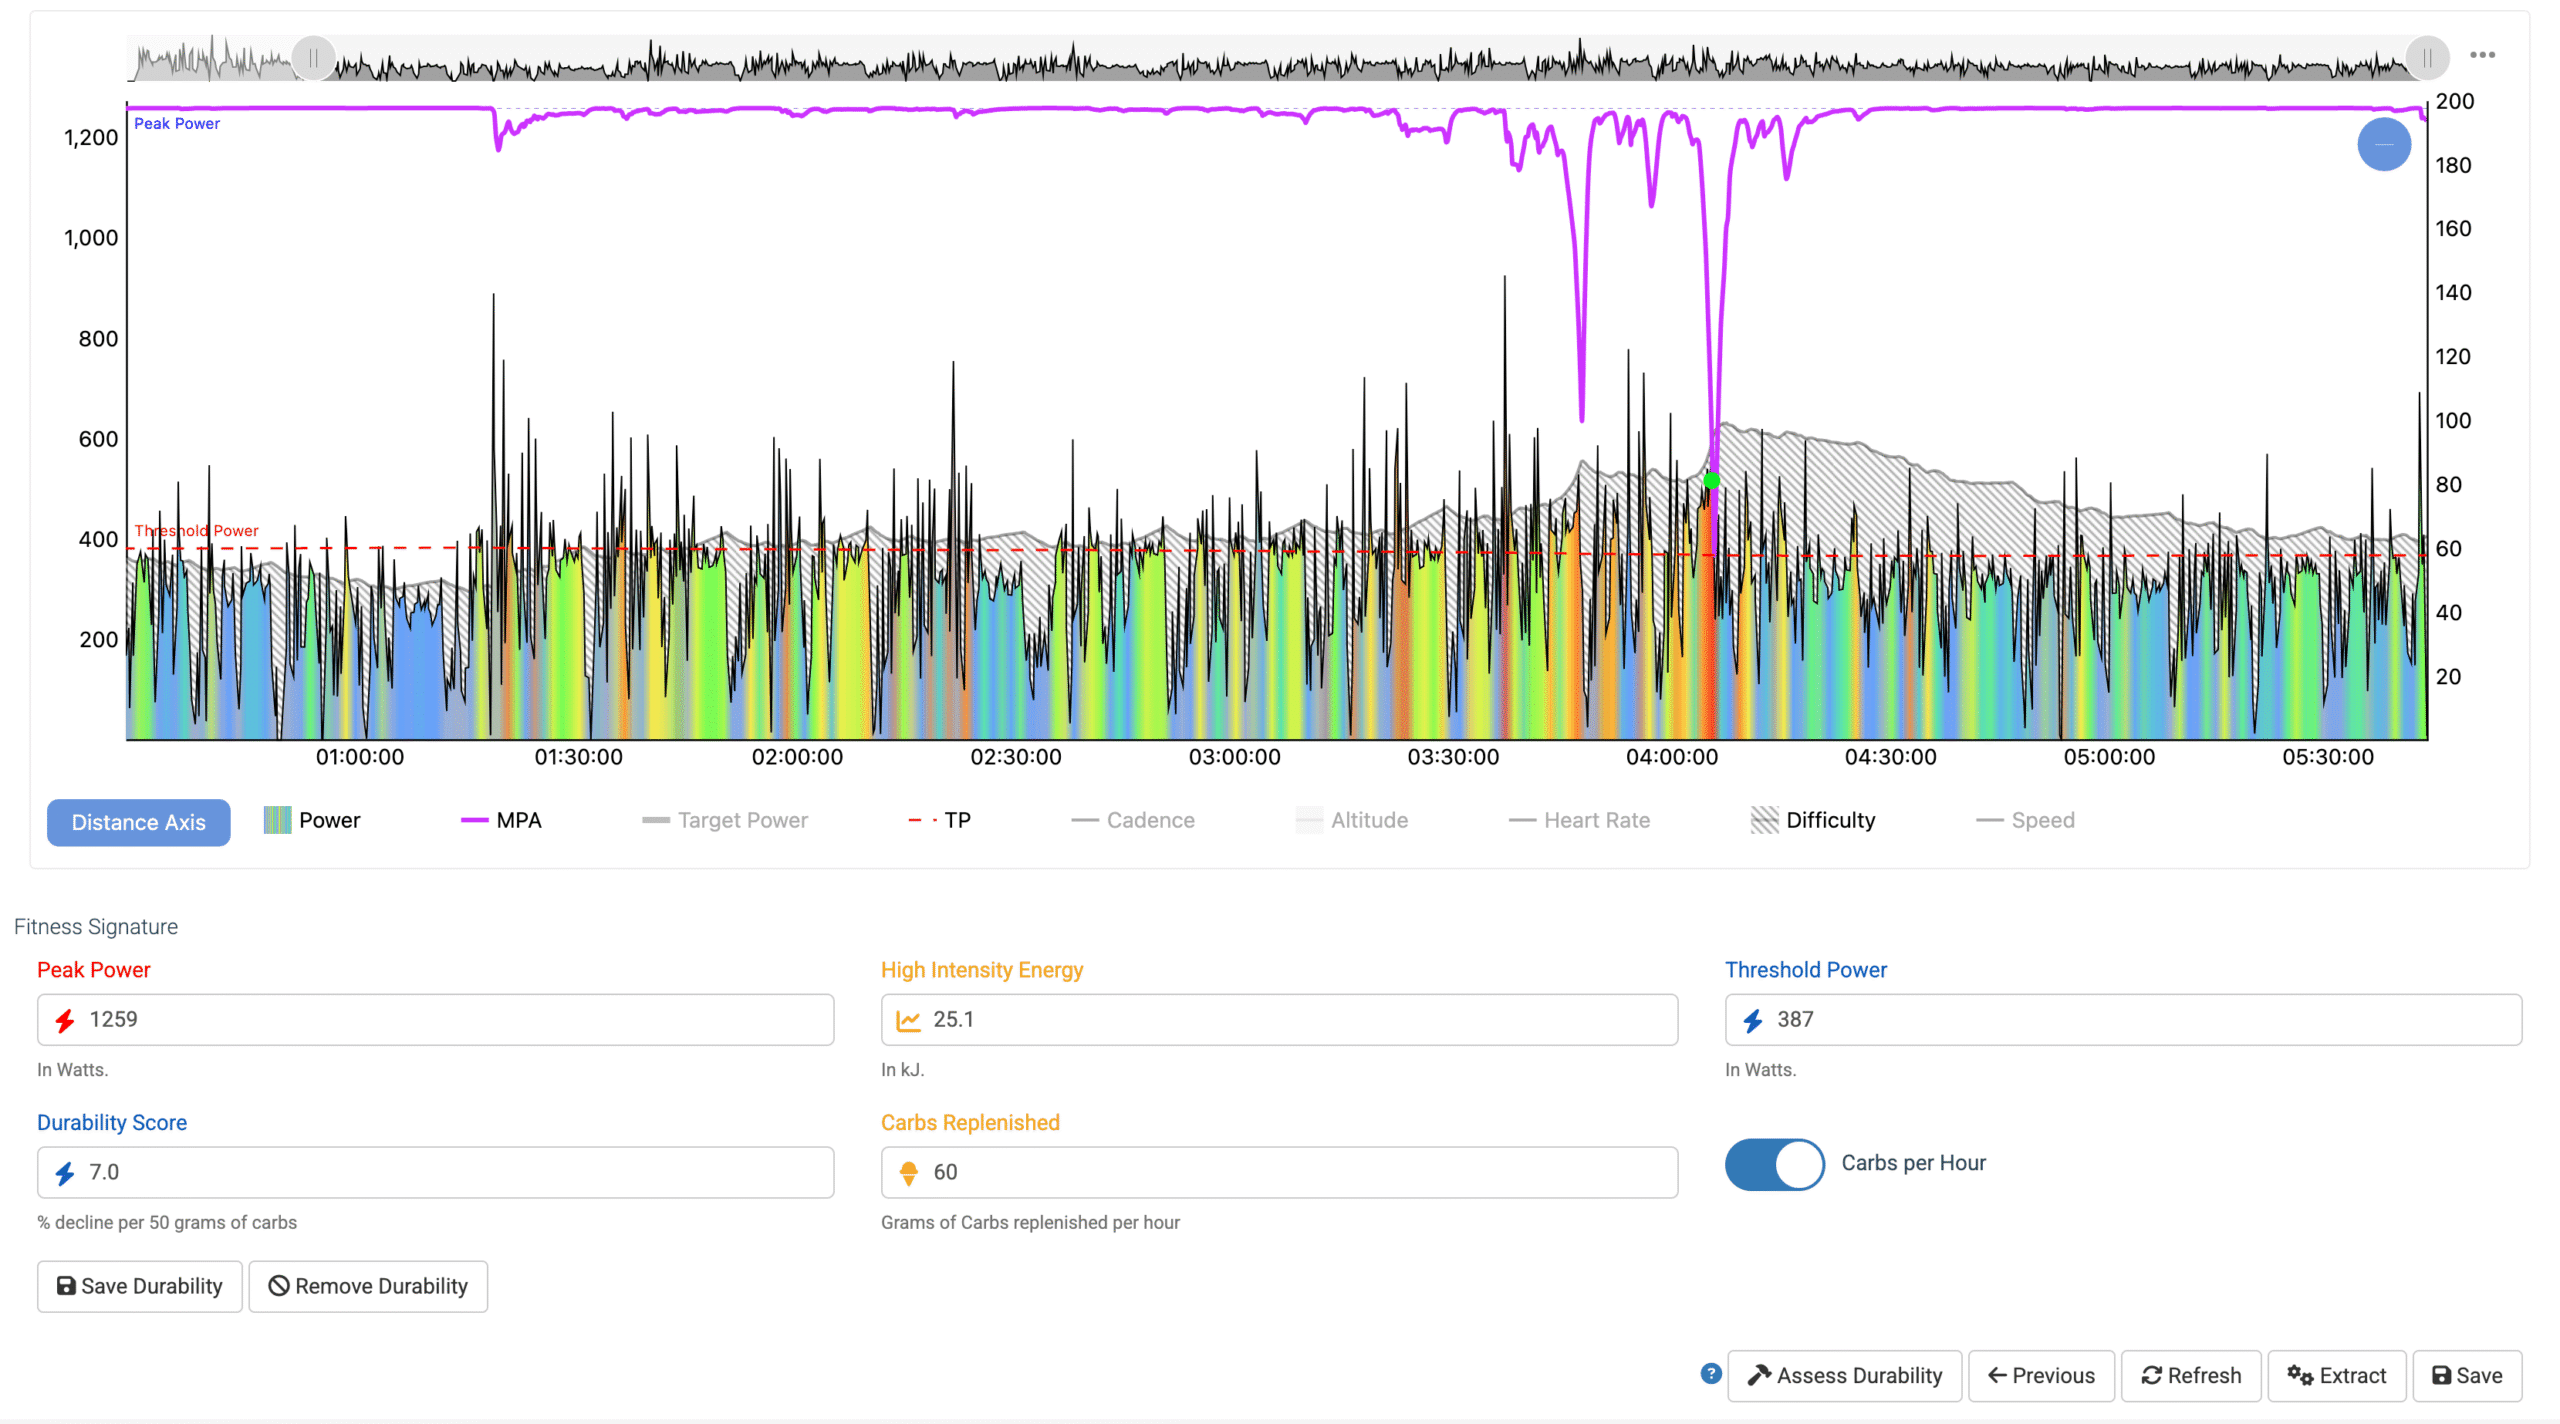Click the Distance Axis button
The width and height of the screenshot is (2560, 1424).
pos(139,822)
